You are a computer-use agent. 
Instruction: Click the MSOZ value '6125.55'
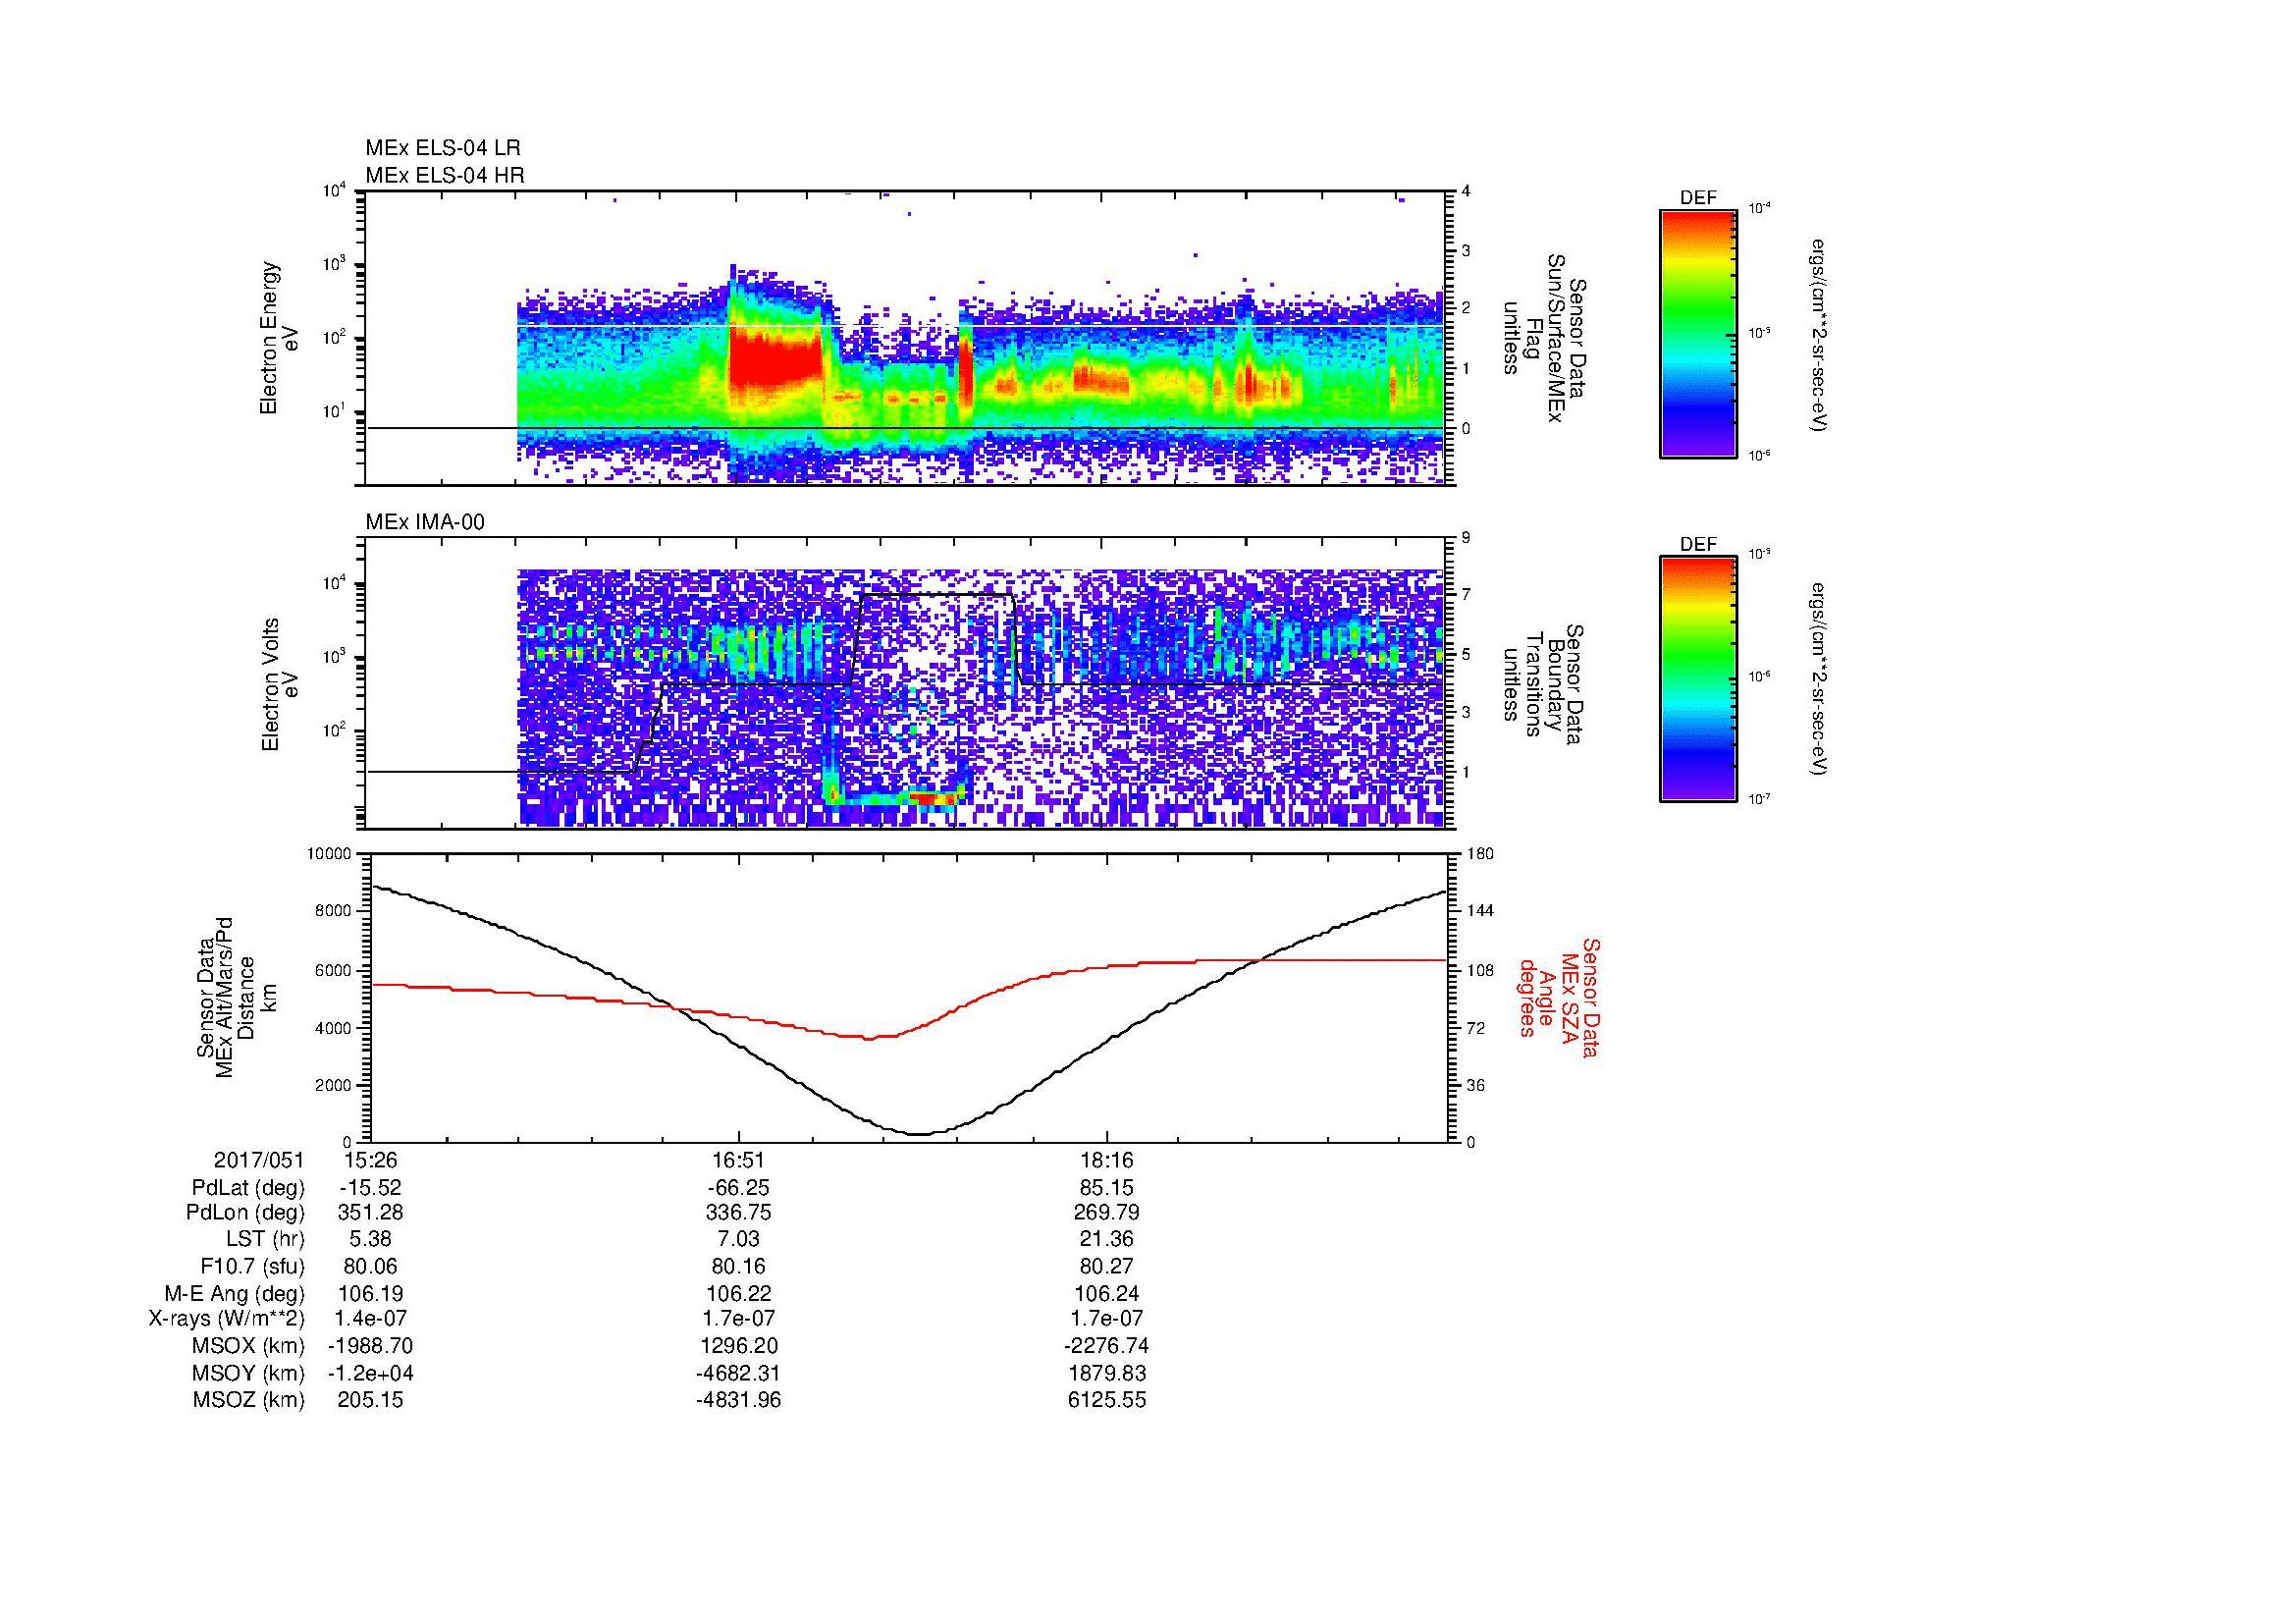[x=1107, y=1400]
